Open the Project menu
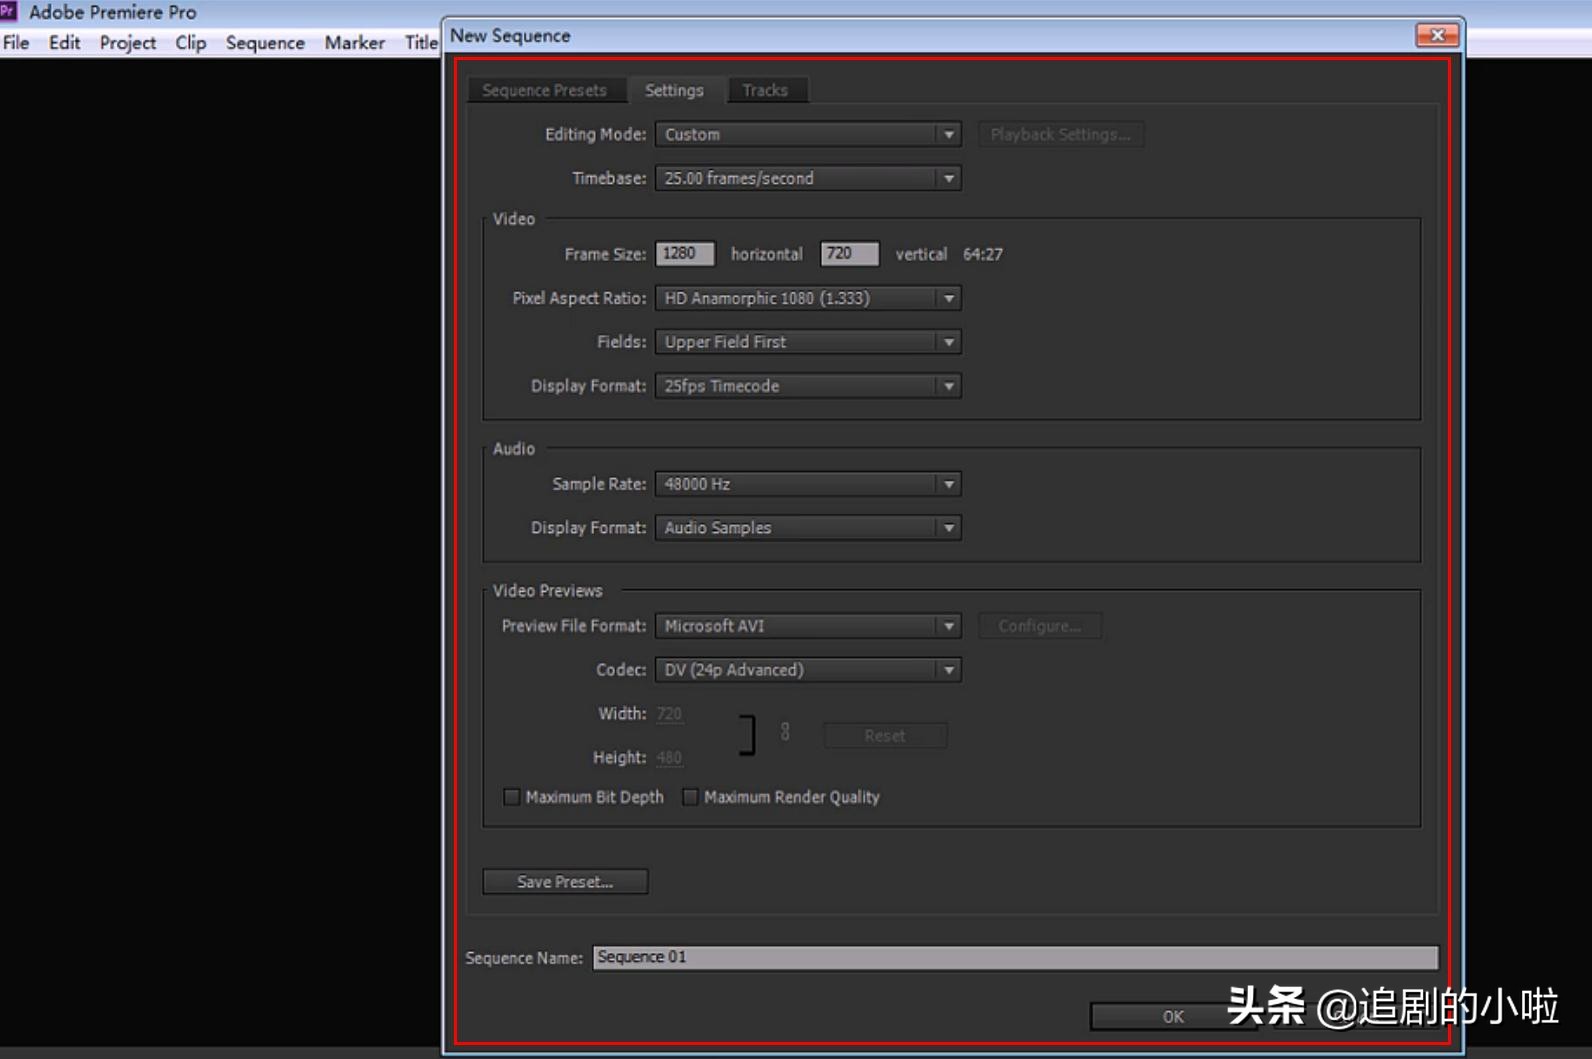Screen dimensions: 1592x1059 [128, 43]
